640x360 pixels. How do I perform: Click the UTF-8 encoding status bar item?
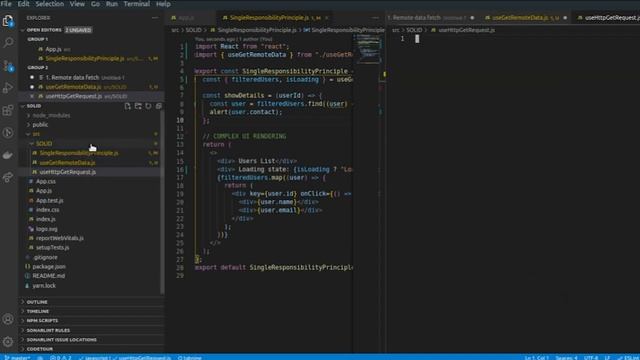591,357
